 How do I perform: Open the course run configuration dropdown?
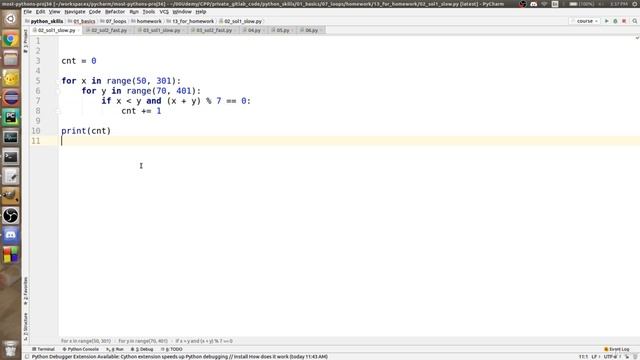tap(585, 21)
